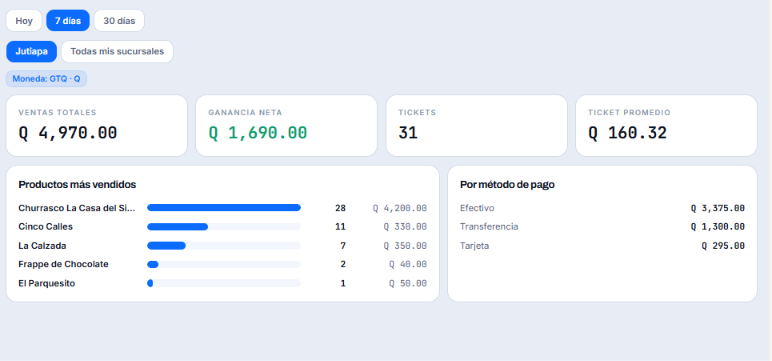Image resolution: width=772 pixels, height=361 pixels.
Task: Select the Transferencia payment method
Action: coord(489,227)
